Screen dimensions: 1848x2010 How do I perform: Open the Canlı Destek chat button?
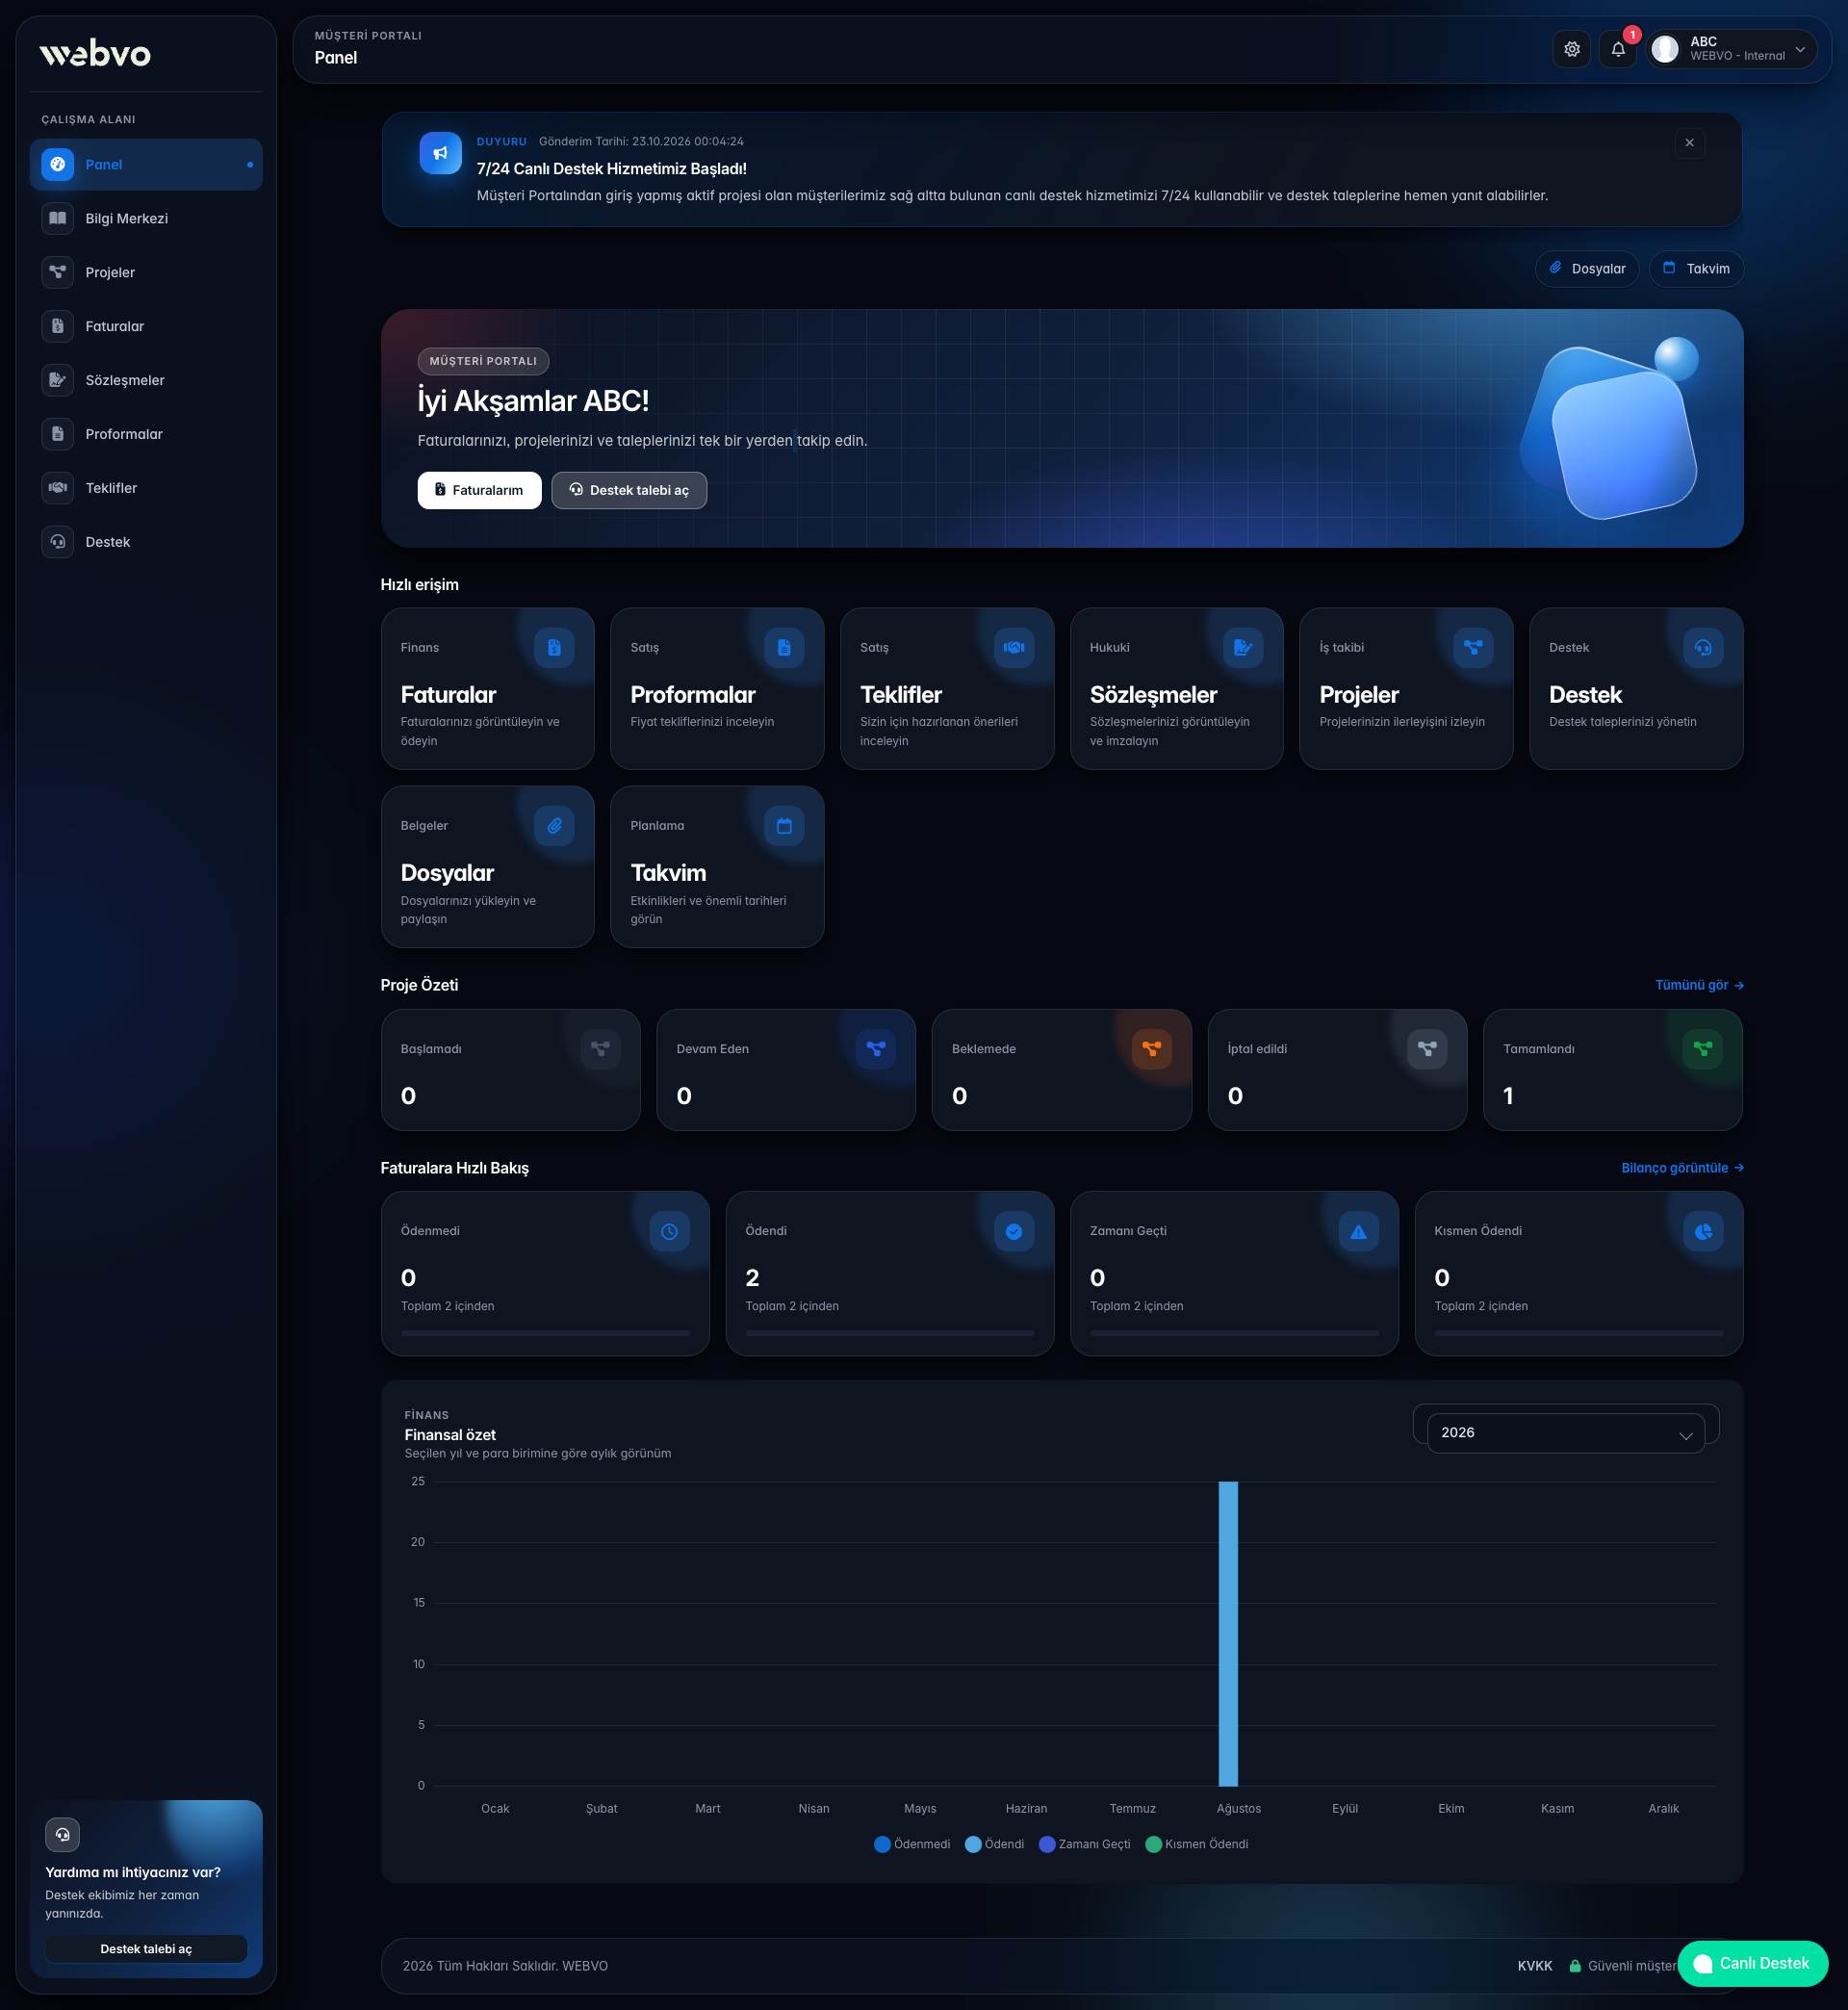1752,1964
